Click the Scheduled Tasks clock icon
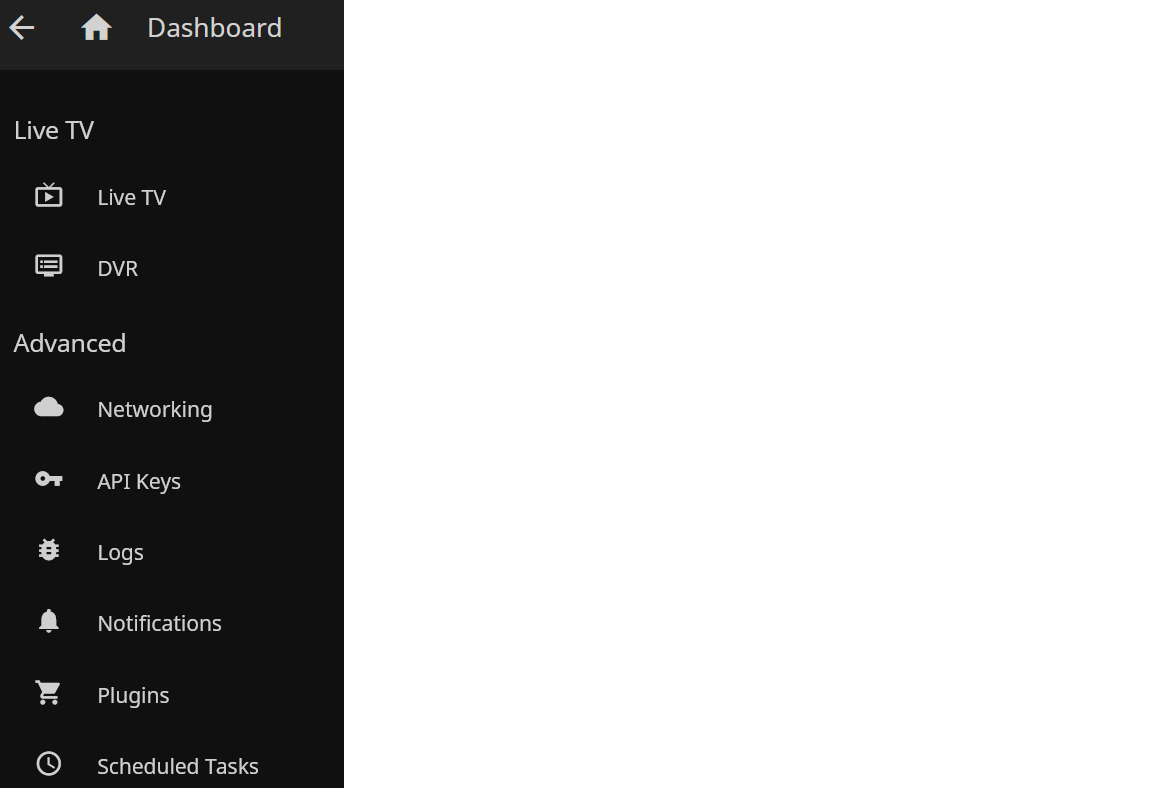Image resolution: width=1152 pixels, height=788 pixels. (x=49, y=764)
